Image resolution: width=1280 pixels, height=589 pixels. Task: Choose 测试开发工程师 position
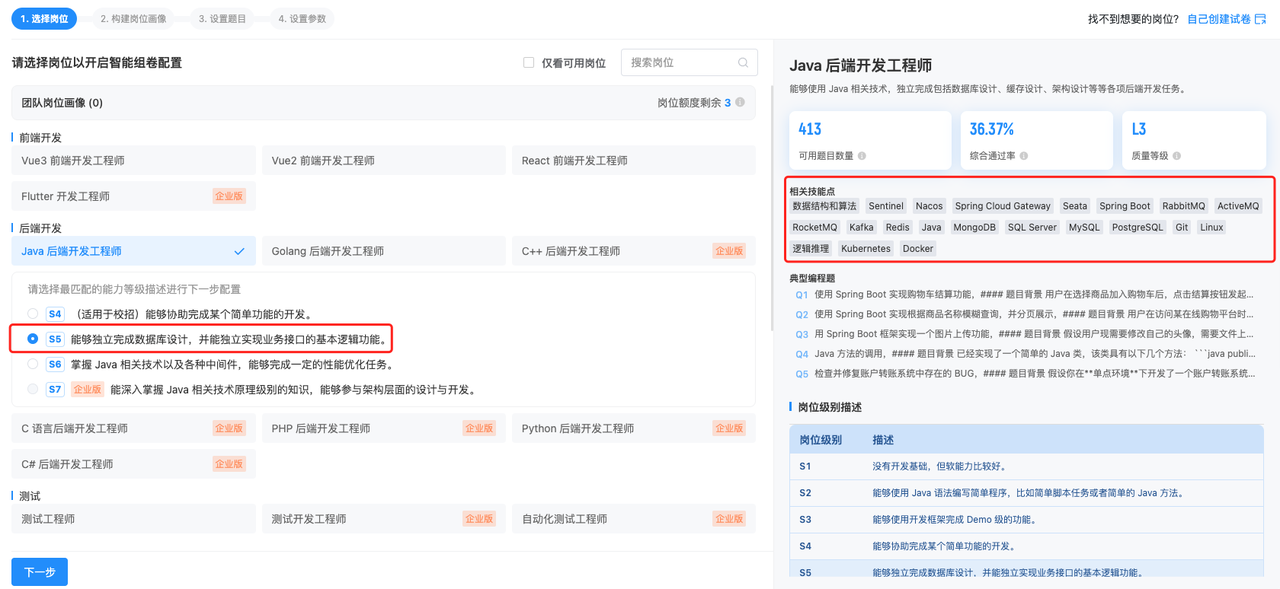(384, 519)
